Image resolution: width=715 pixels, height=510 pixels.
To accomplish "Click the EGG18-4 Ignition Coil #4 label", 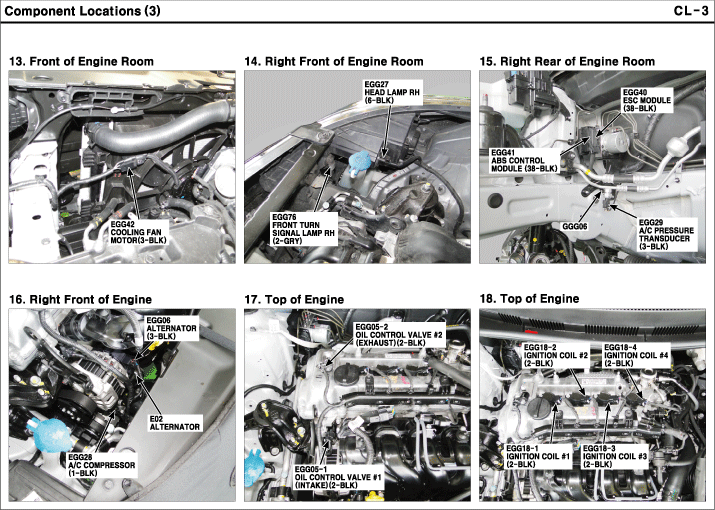I will coord(632,355).
